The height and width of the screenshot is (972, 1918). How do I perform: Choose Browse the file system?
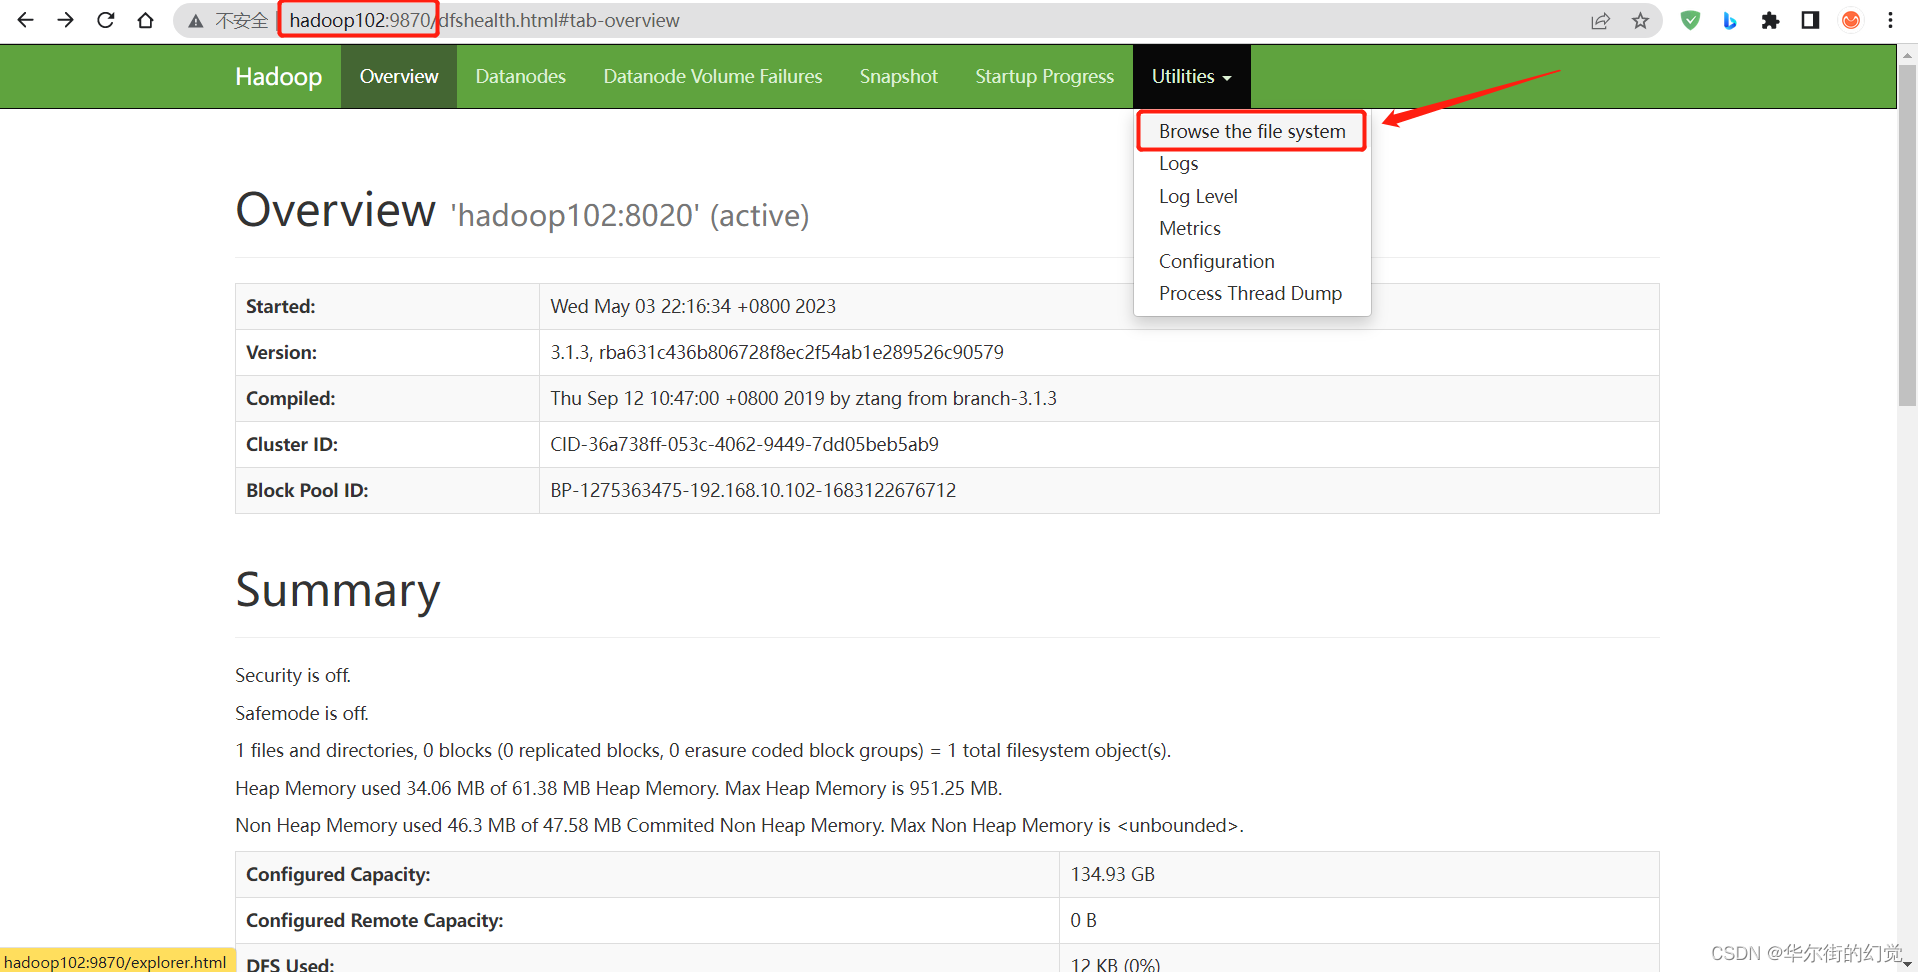(x=1252, y=131)
